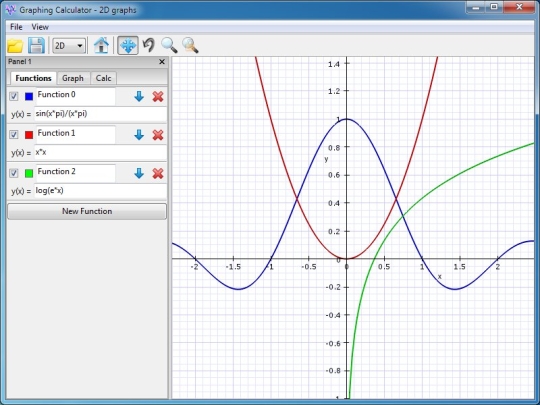Image resolution: width=540 pixels, height=405 pixels.
Task: Uncheck the Function 2 visibility checkbox
Action: point(13,173)
